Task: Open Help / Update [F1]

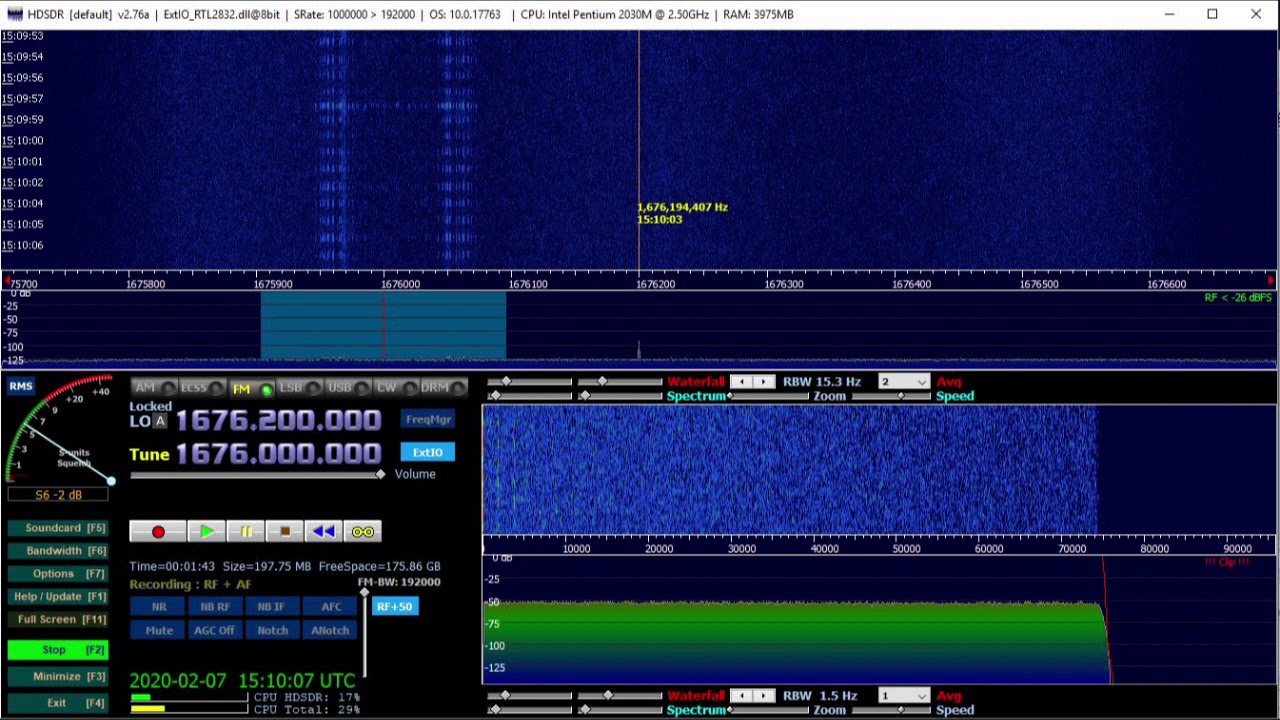Action: (58, 597)
